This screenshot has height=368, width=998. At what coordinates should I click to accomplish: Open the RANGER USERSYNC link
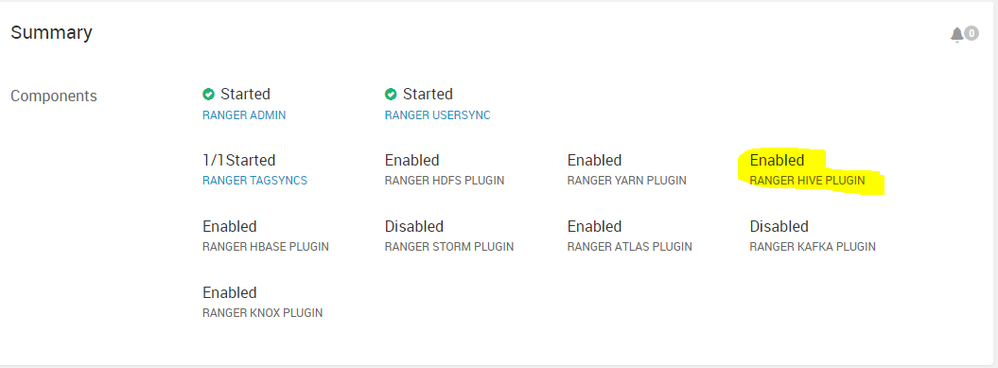coord(438,115)
